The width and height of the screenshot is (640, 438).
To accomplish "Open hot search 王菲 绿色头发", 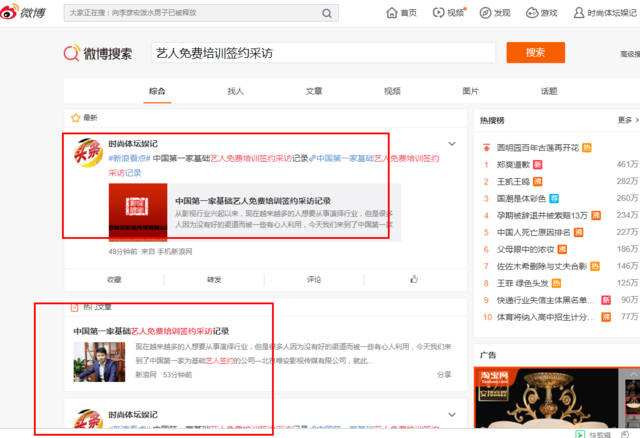I will (522, 283).
